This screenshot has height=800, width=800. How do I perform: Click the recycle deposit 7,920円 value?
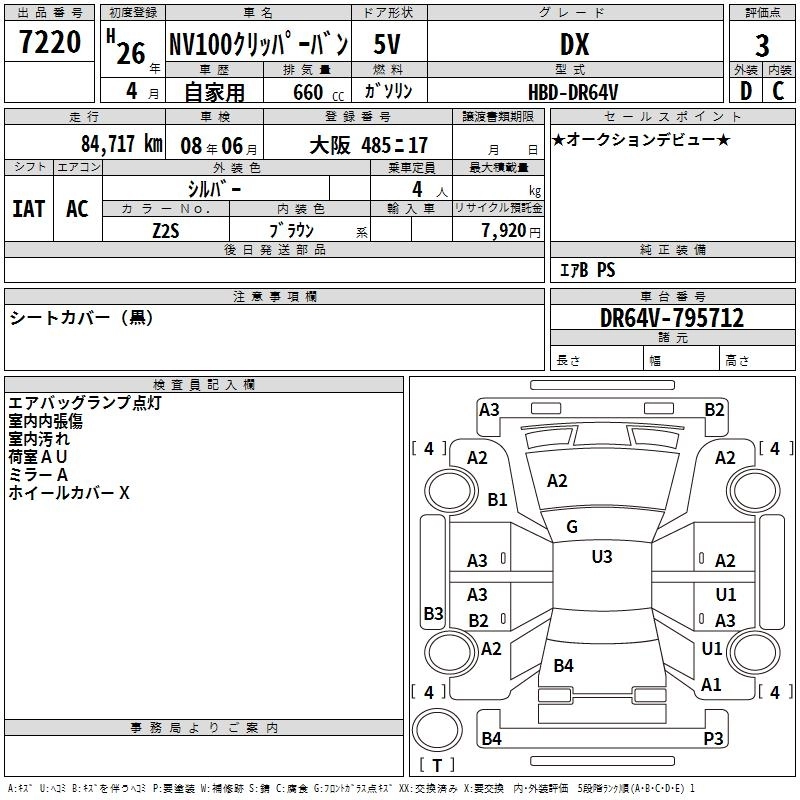pyautogui.click(x=511, y=231)
